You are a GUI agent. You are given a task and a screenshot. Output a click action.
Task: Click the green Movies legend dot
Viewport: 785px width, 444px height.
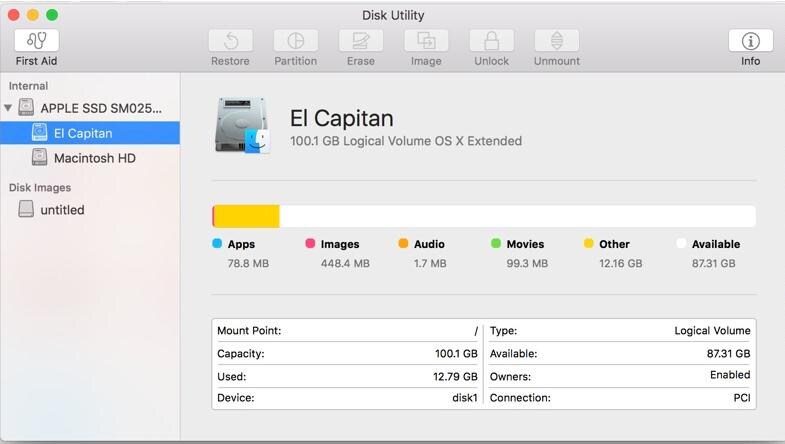pyautogui.click(x=496, y=243)
